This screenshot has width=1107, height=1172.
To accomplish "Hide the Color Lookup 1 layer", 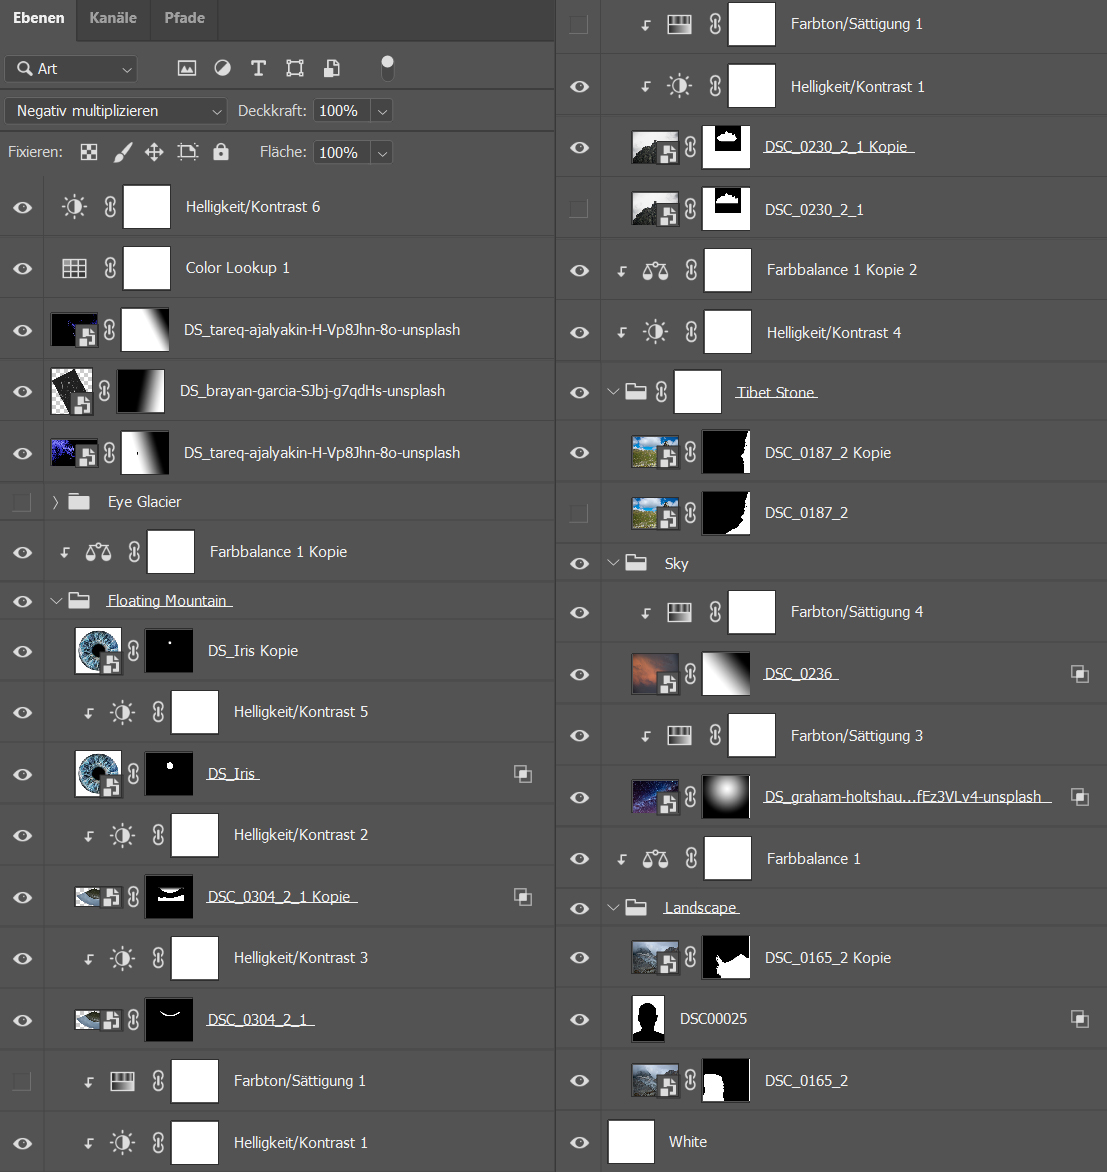I will tap(22, 269).
